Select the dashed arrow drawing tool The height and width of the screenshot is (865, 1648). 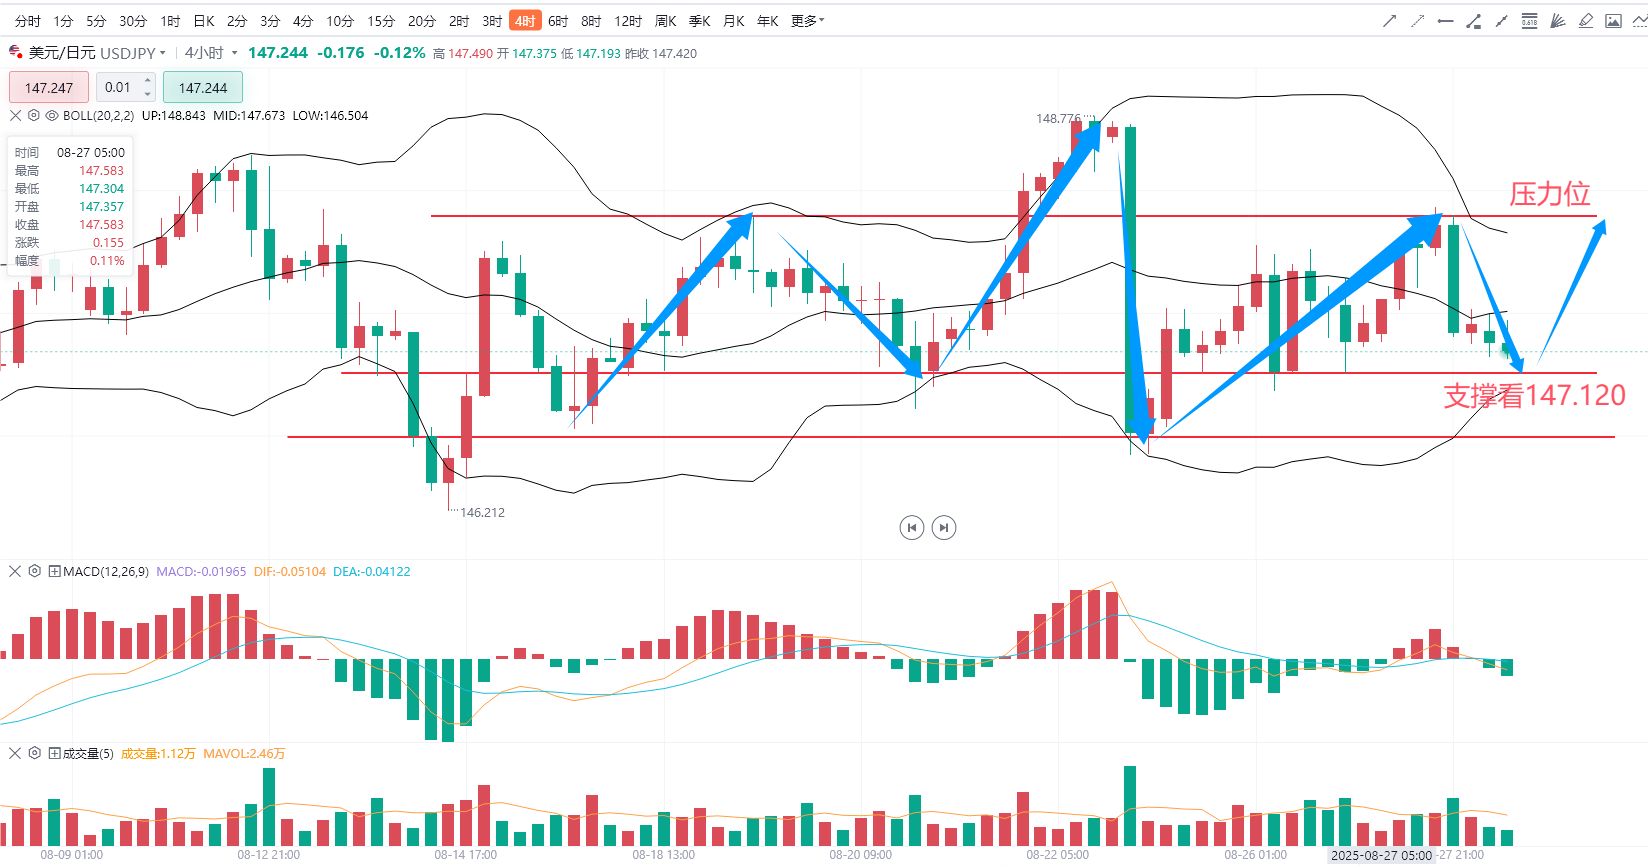click(1417, 21)
